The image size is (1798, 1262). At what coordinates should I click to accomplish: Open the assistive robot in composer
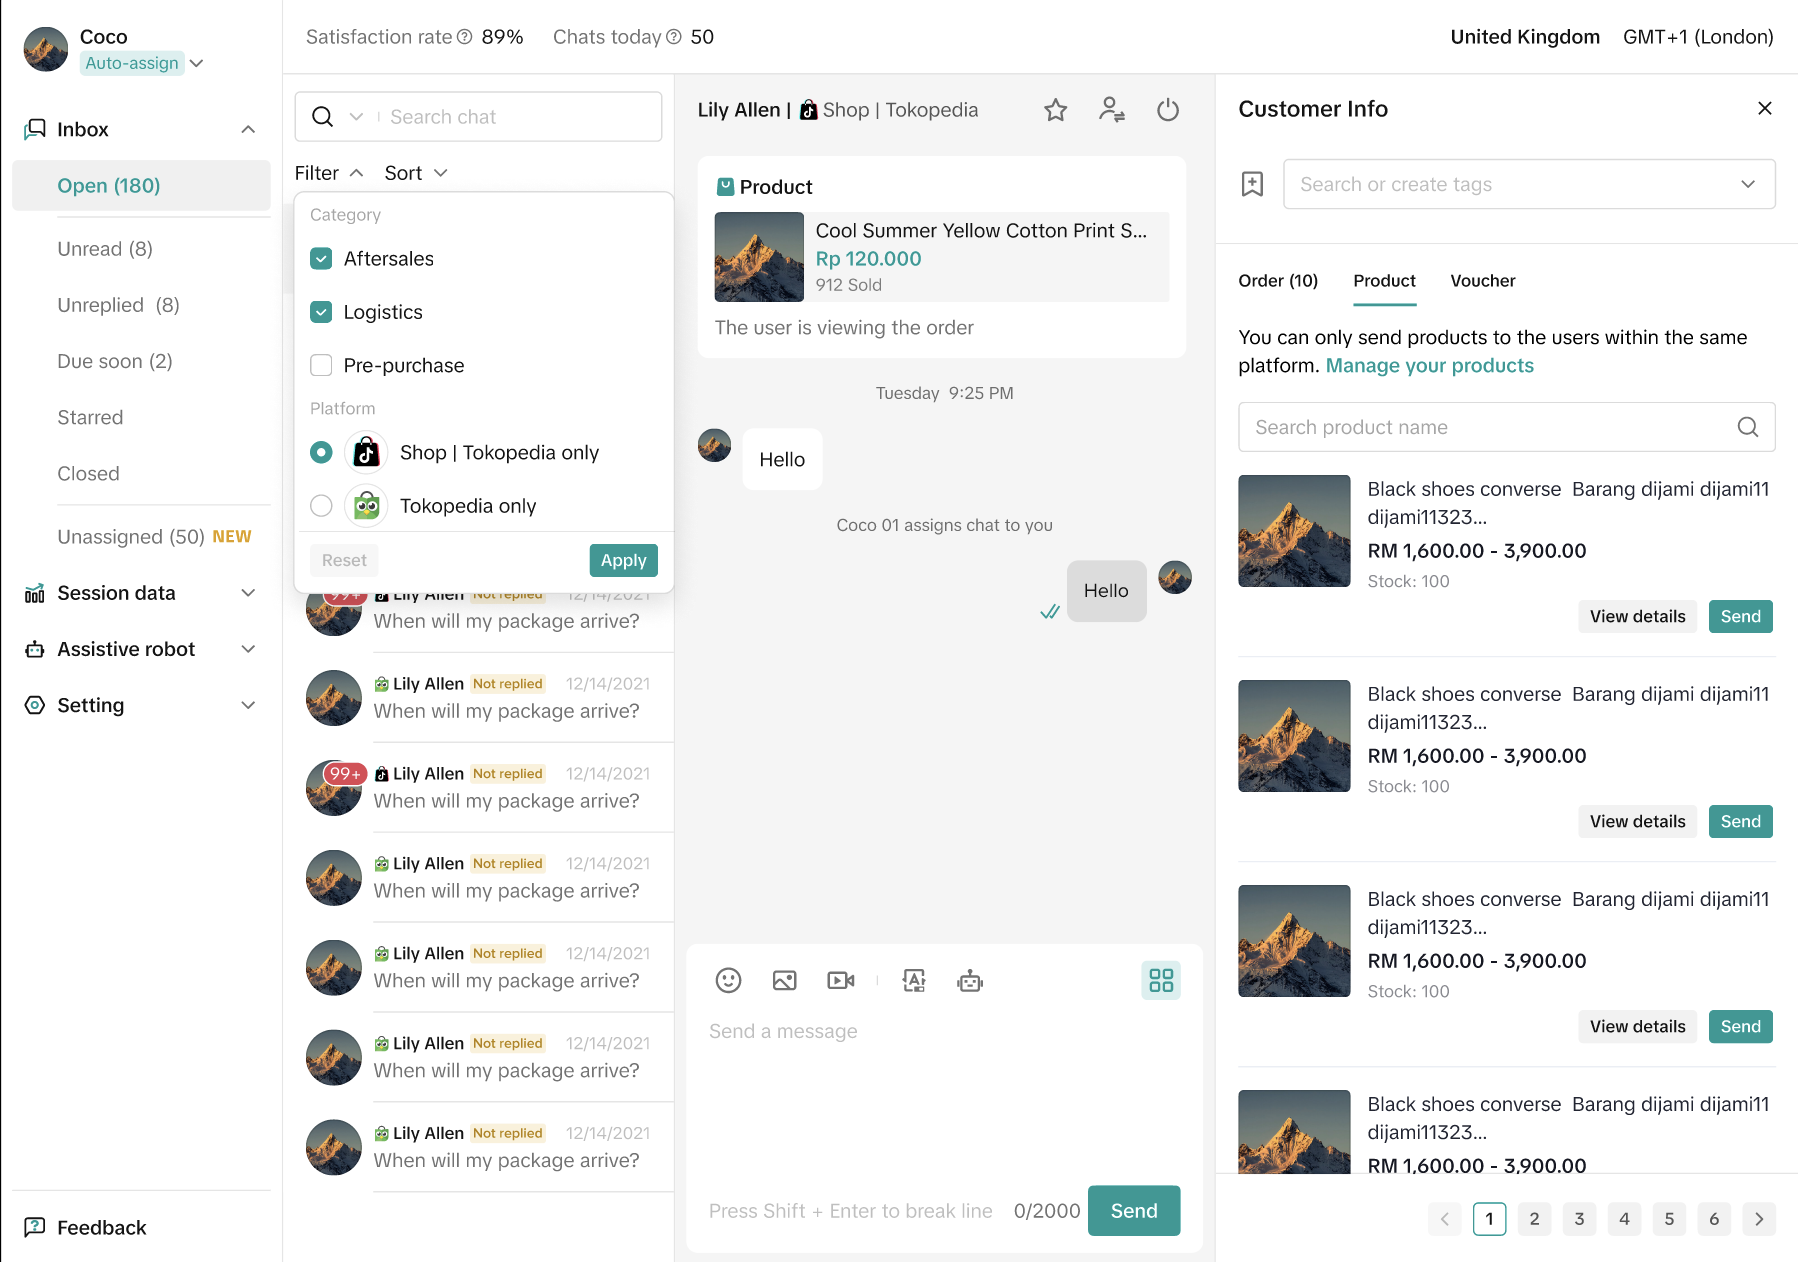[970, 981]
